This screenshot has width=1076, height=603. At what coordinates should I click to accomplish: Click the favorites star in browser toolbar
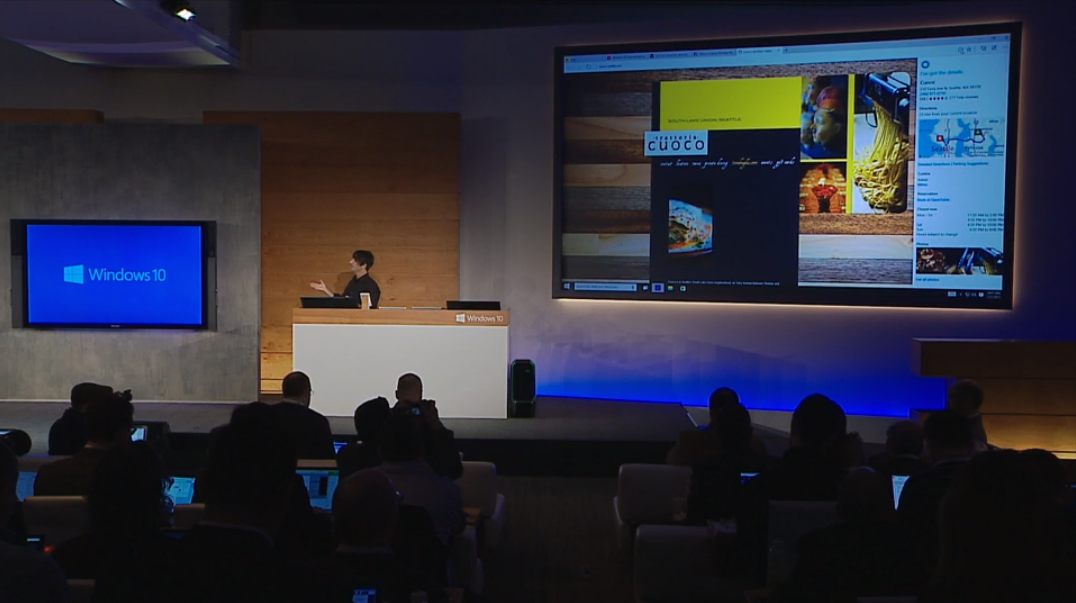tap(971, 48)
